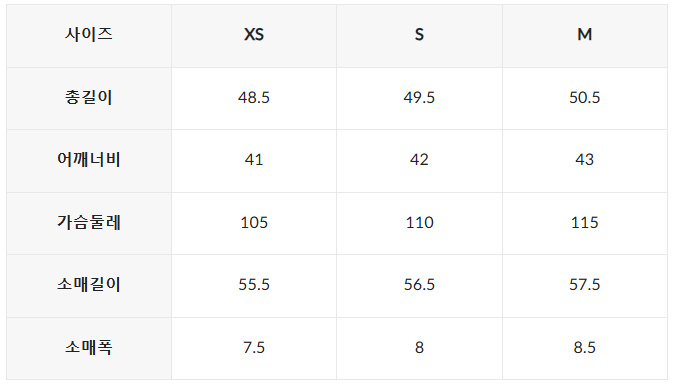The image size is (675, 386).
Task: Click the 사이즈 header cell
Action: (89, 34)
